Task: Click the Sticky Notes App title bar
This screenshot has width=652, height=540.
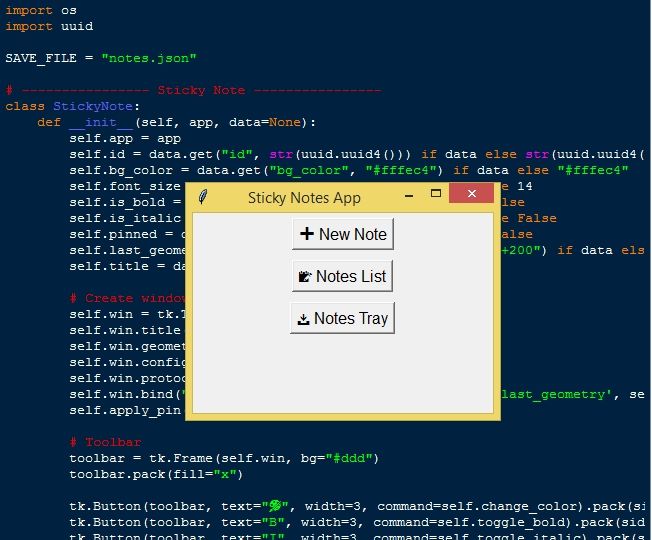Action: coord(304,198)
